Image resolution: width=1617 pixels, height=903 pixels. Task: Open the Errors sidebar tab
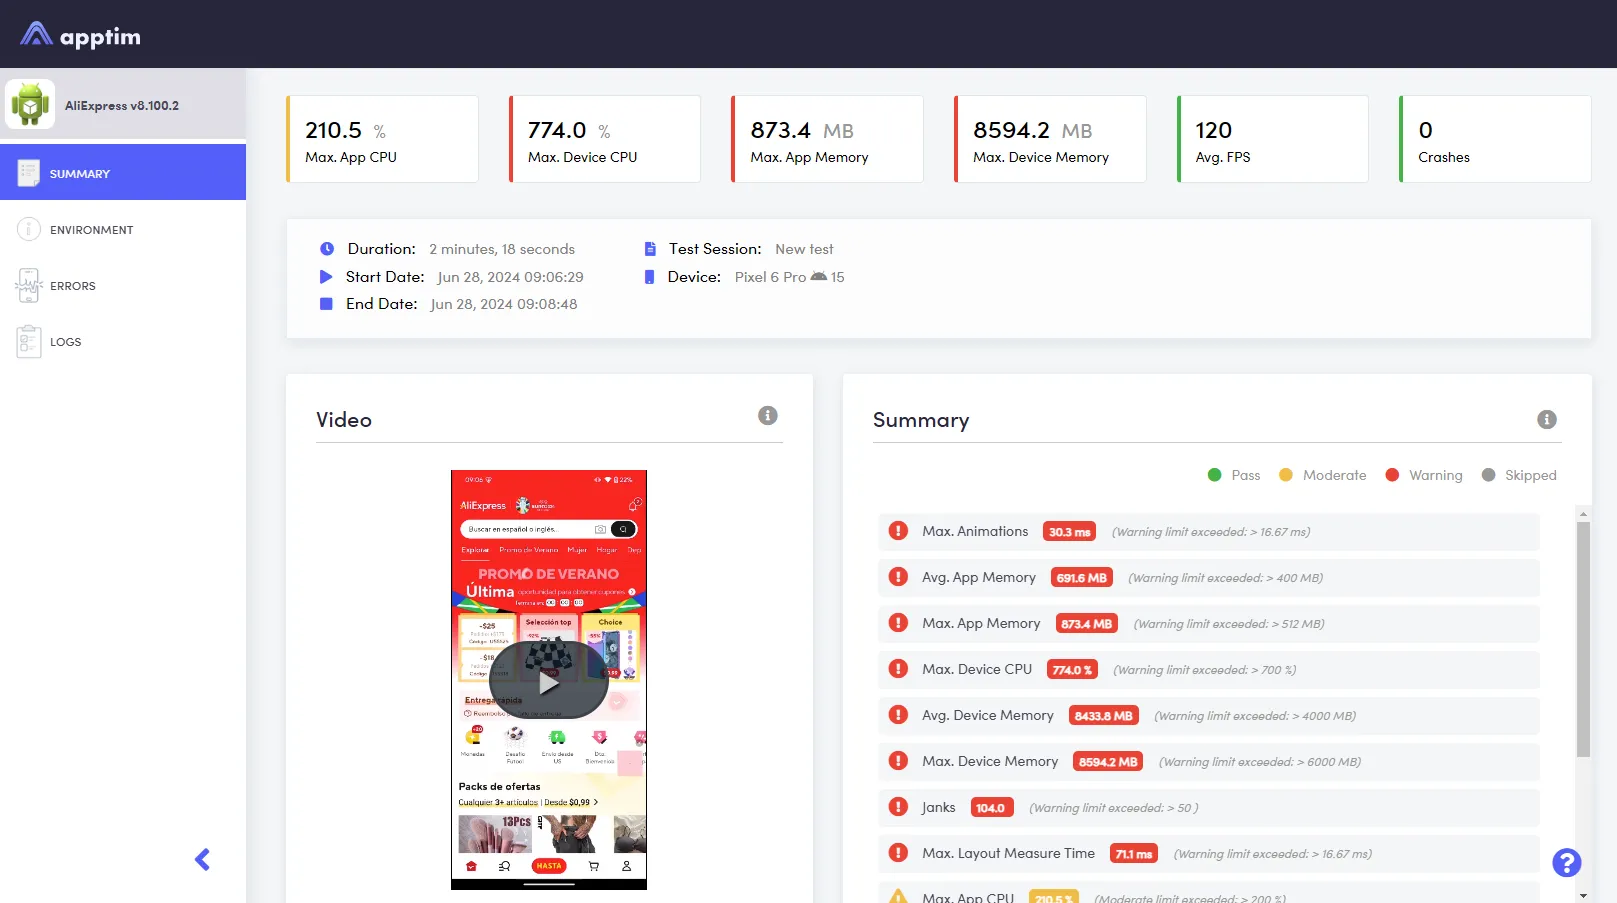123,286
